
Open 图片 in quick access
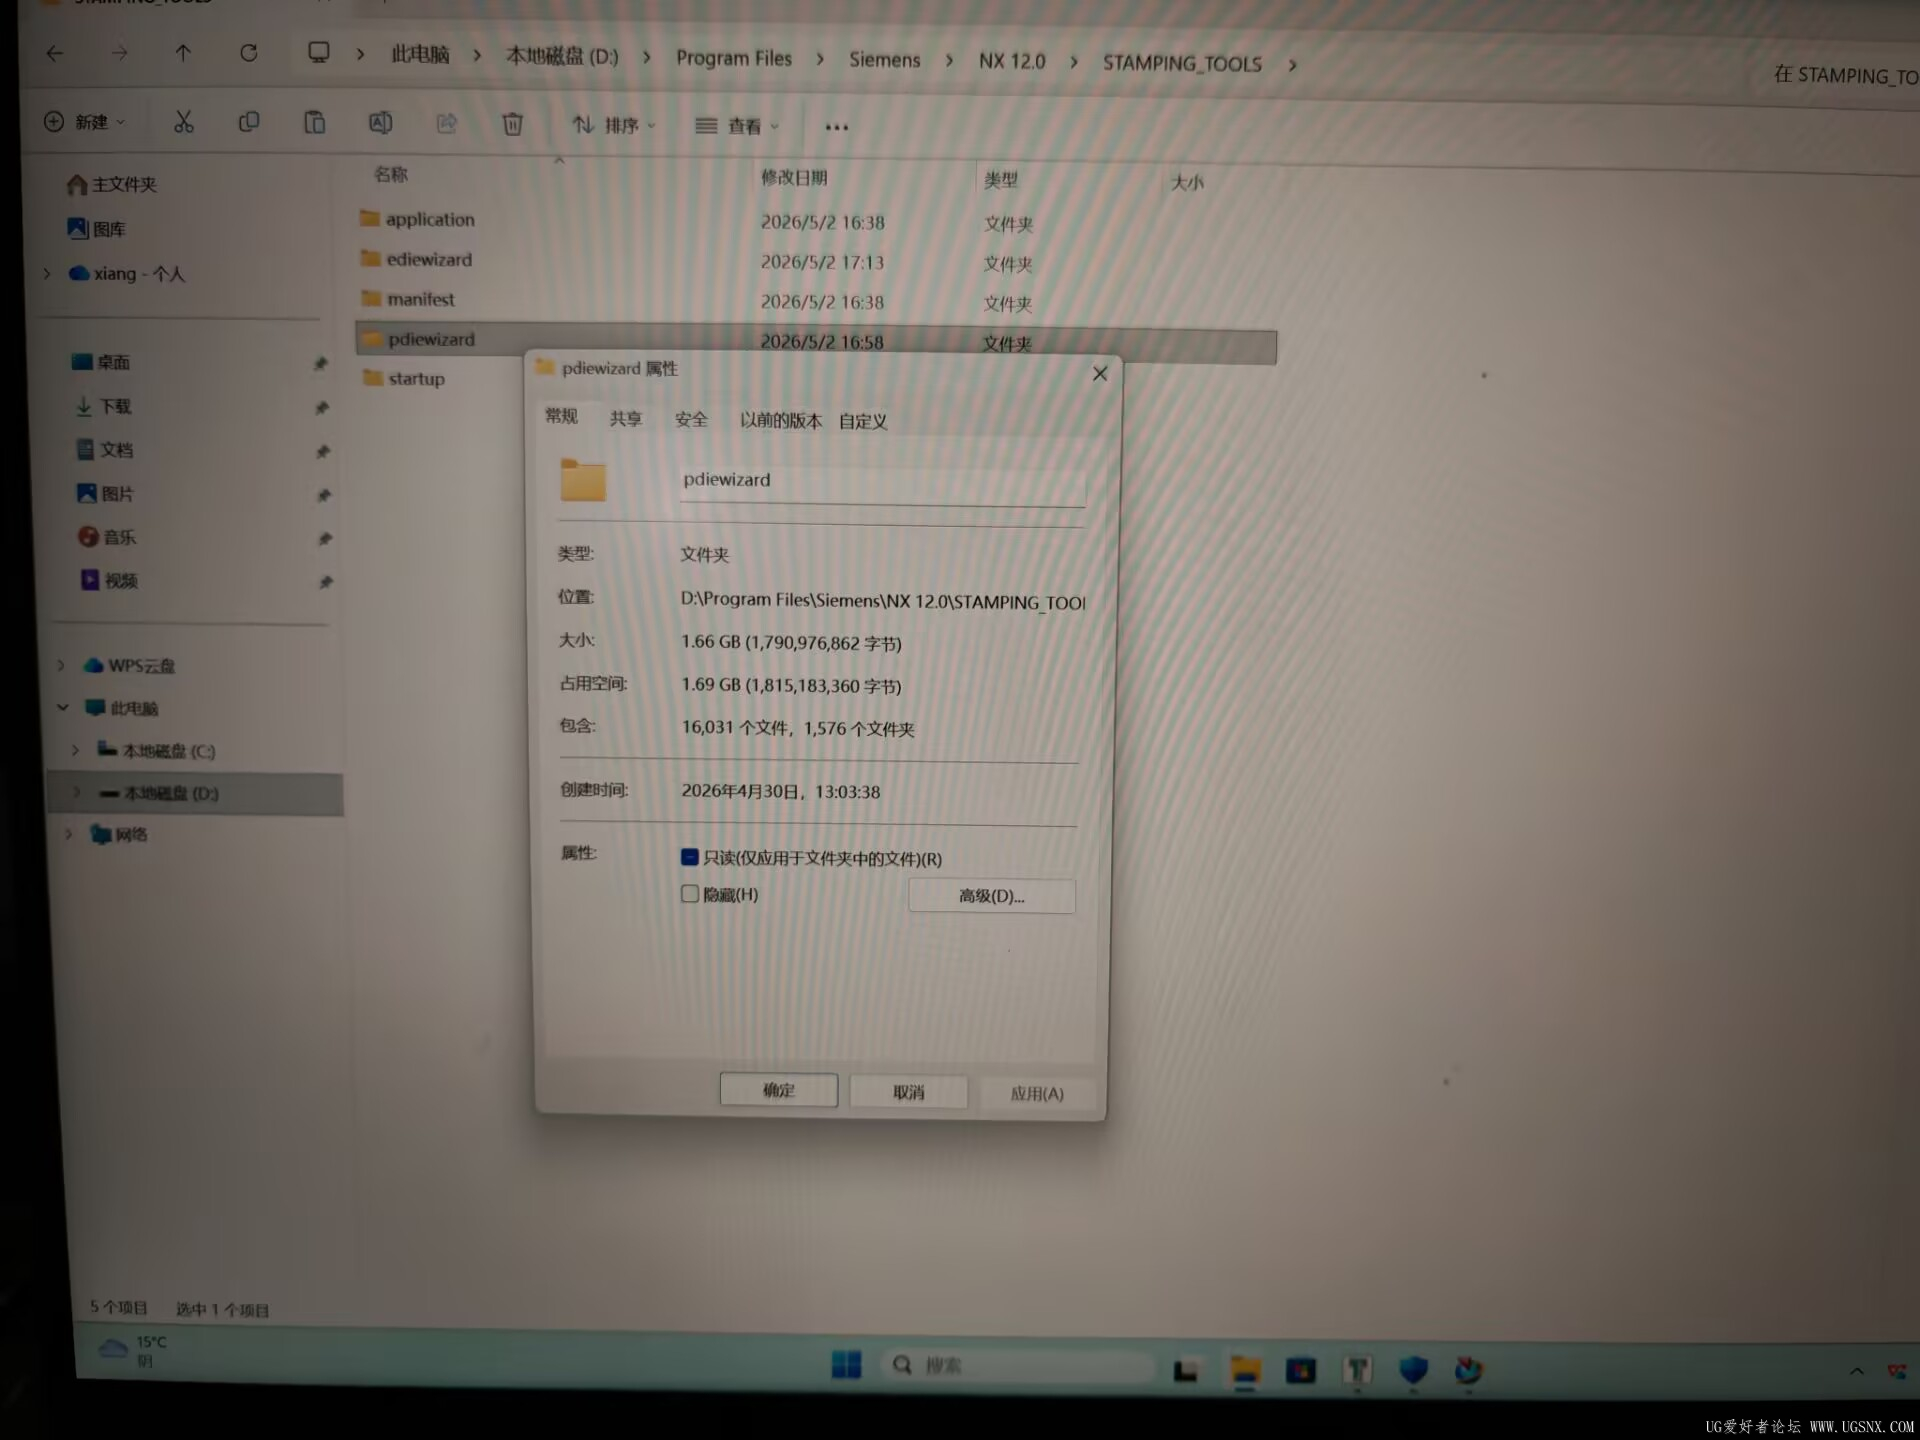coord(106,494)
